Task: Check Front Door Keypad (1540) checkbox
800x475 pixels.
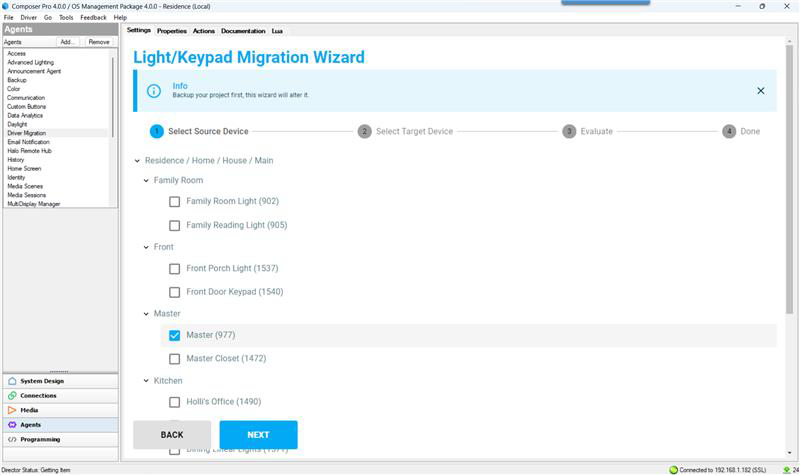Action: pos(174,292)
